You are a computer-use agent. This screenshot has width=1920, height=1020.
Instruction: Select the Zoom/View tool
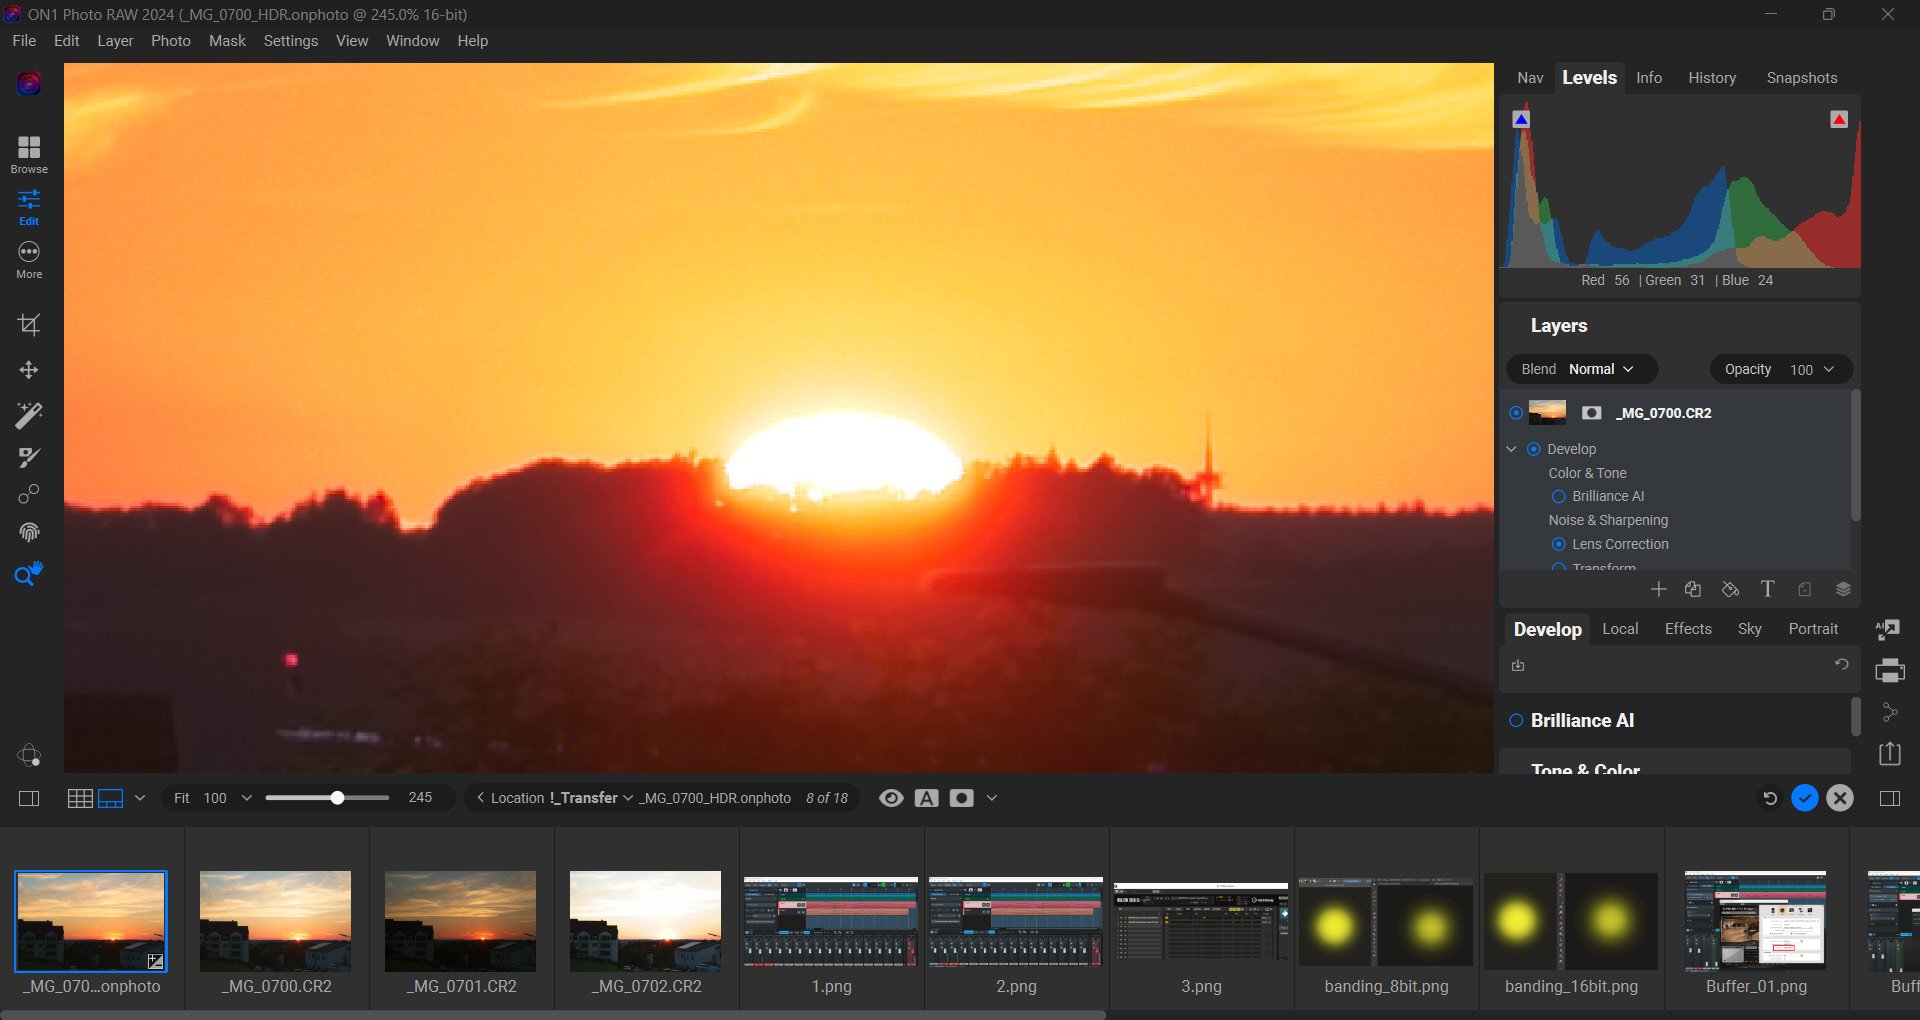29,574
